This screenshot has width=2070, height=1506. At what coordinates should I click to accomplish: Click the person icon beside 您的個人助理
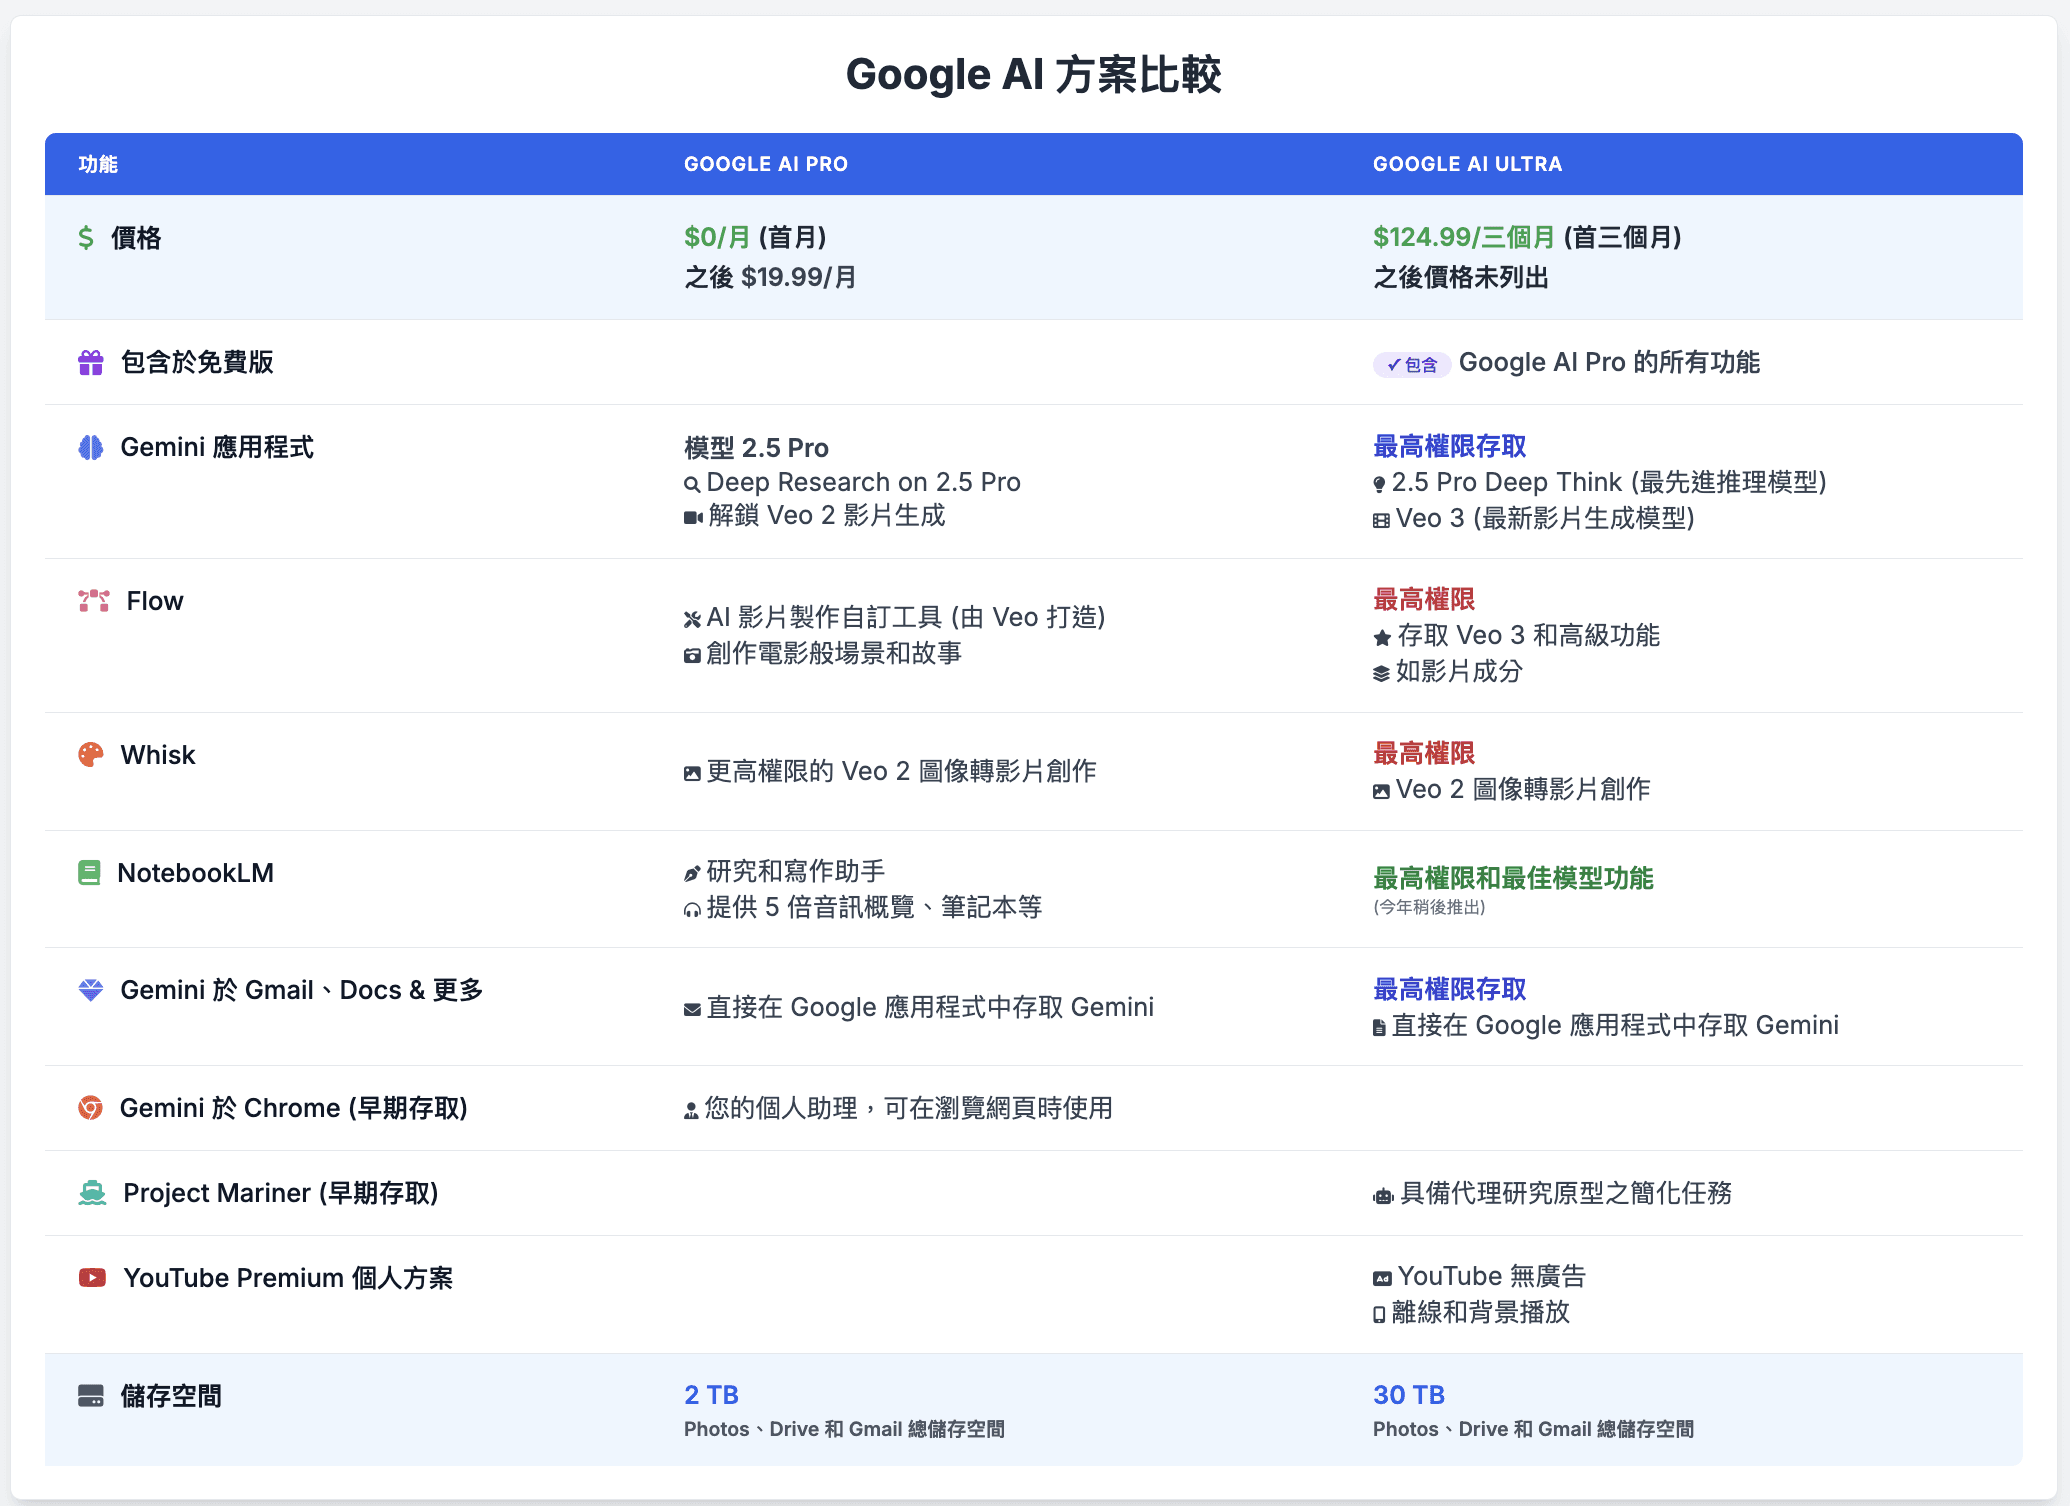pos(691,1111)
